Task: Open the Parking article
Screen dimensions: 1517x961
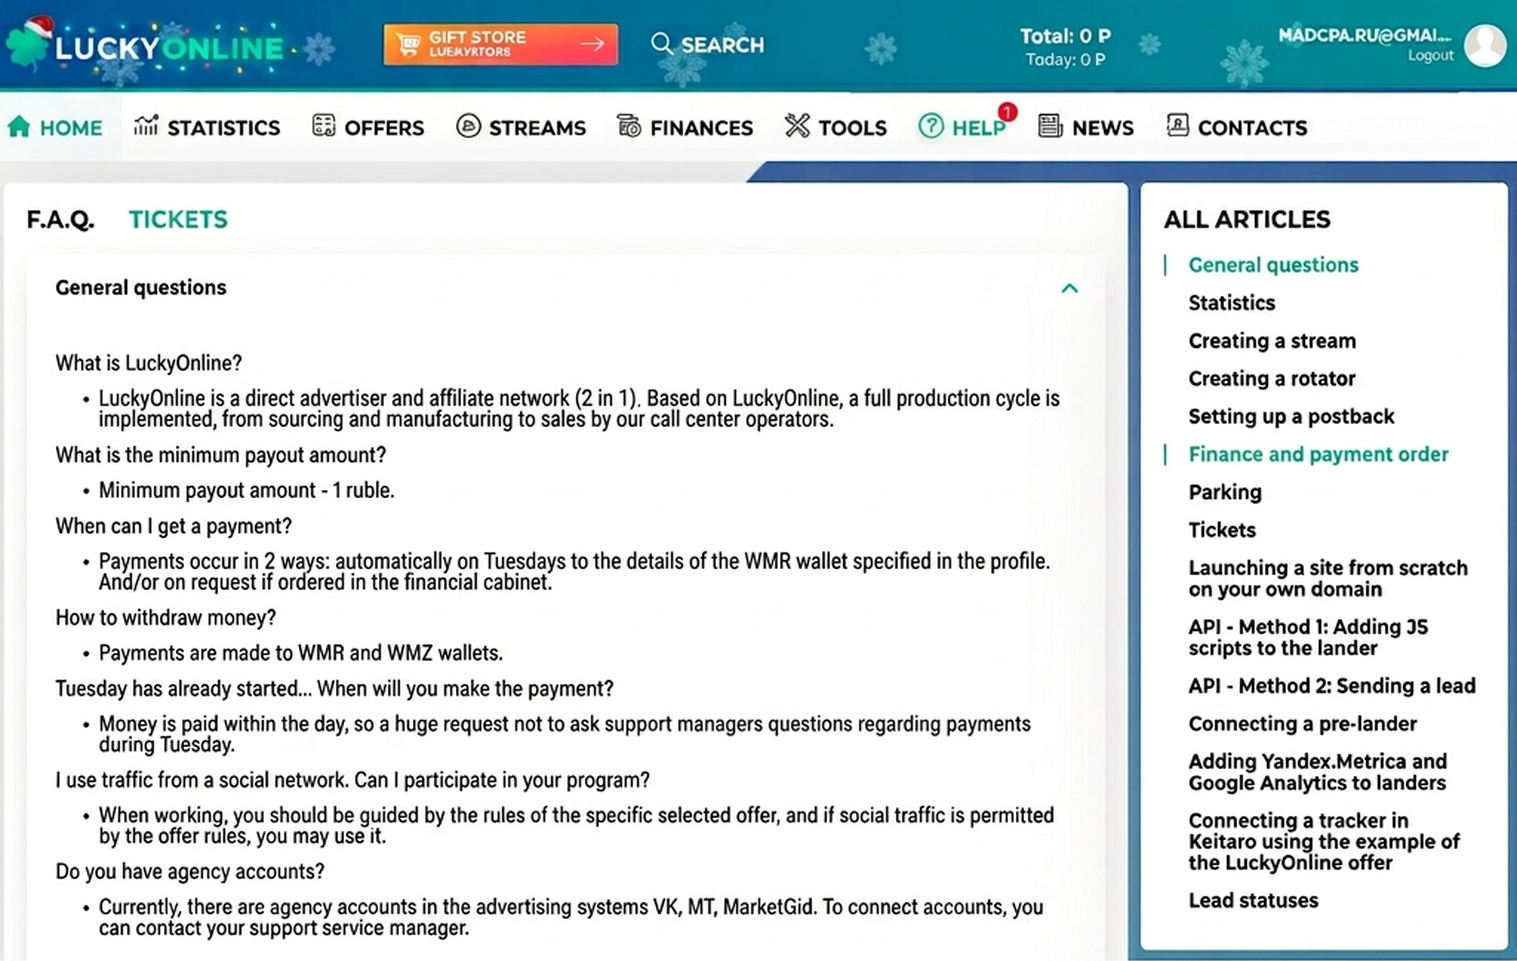Action: (x=1225, y=493)
